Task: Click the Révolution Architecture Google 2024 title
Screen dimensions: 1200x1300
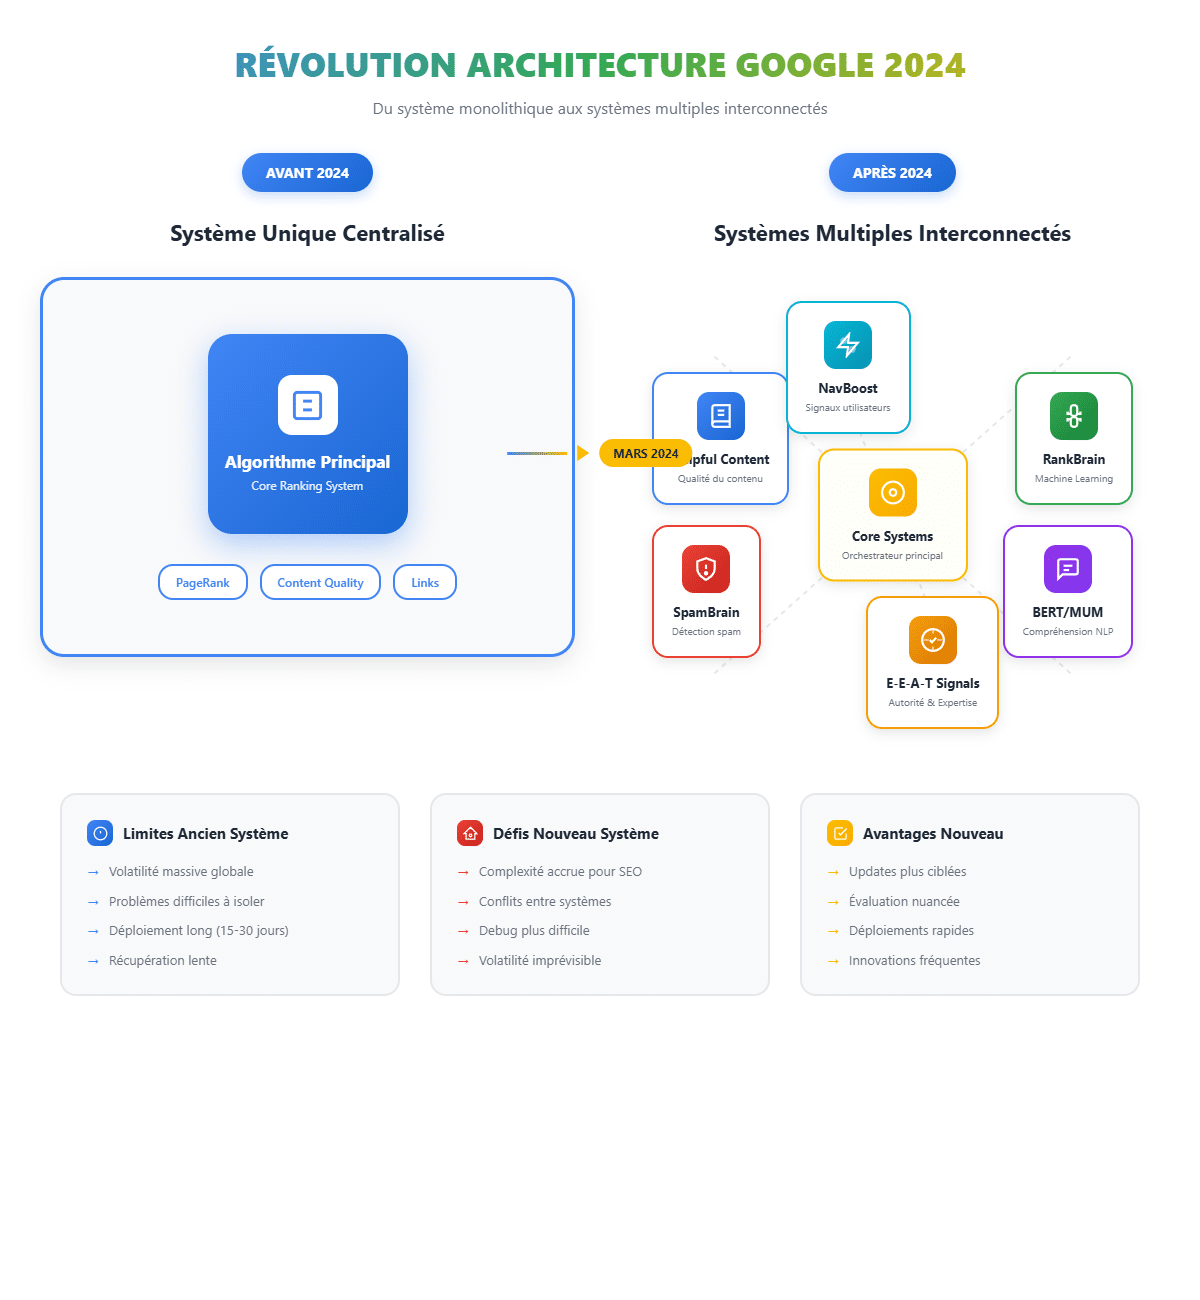Action: tap(600, 65)
